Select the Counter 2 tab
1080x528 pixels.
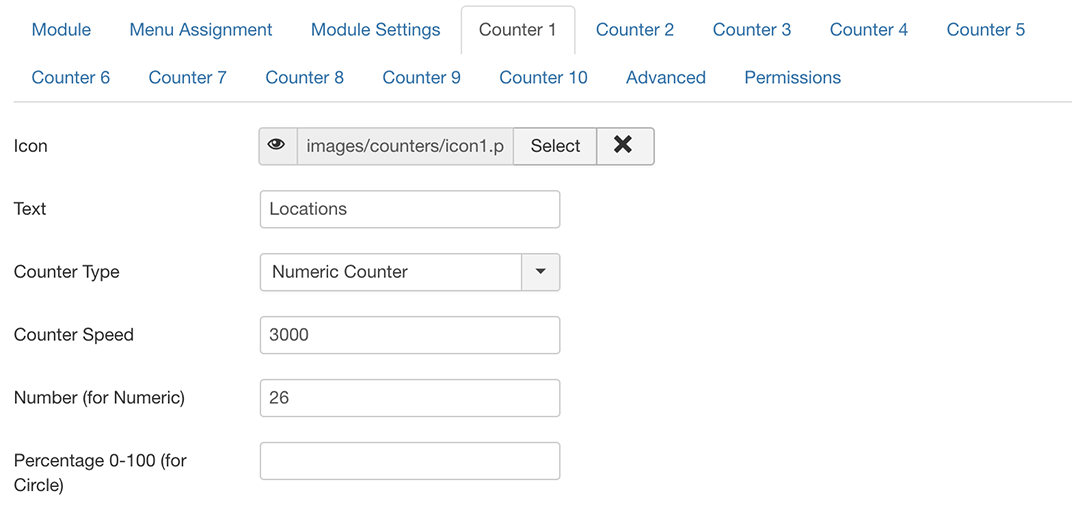tap(635, 30)
